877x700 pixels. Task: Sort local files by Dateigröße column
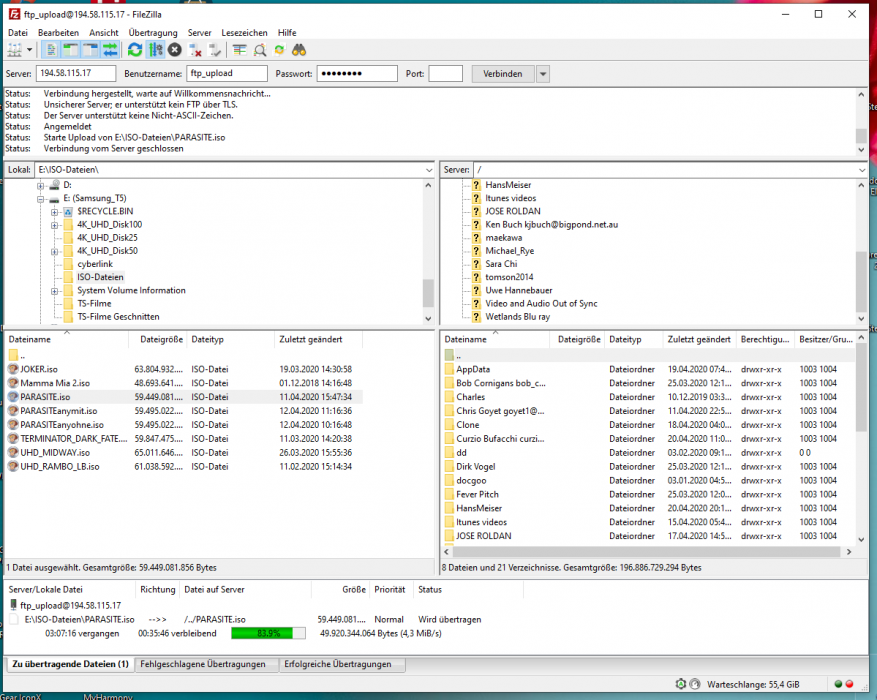tap(160, 340)
